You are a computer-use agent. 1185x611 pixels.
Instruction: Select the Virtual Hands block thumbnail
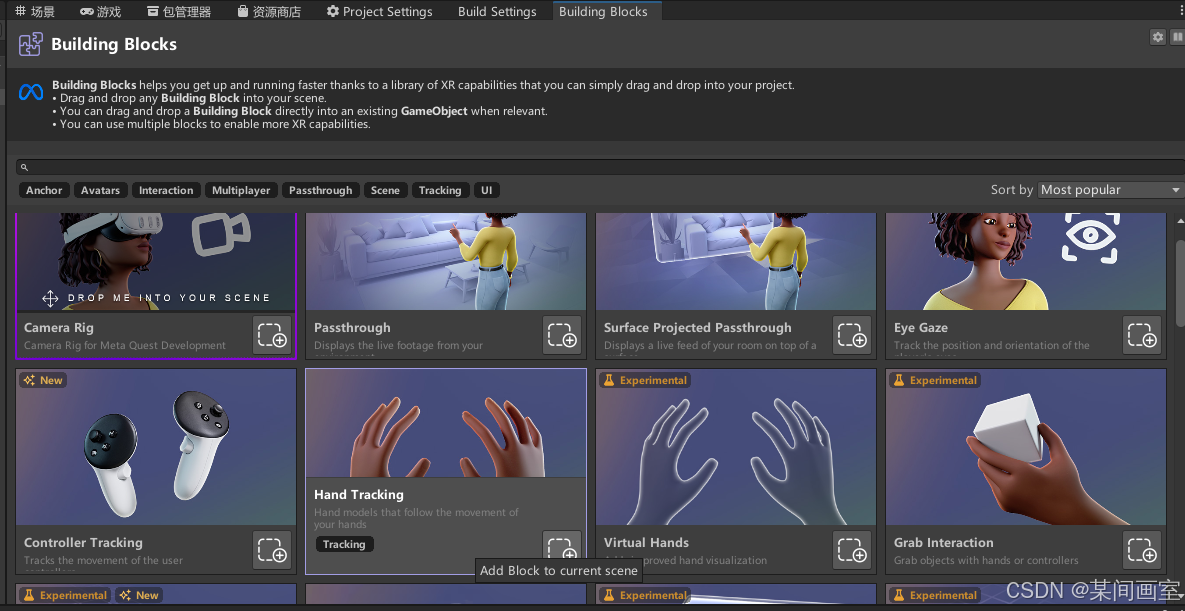point(736,447)
